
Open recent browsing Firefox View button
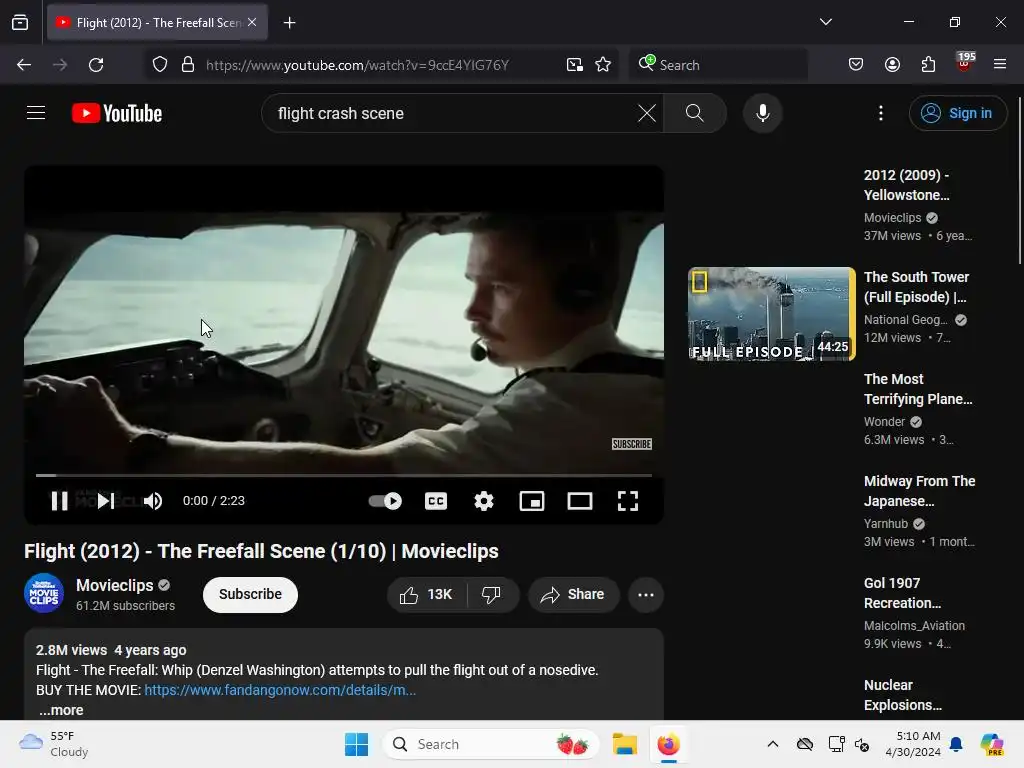(20, 22)
